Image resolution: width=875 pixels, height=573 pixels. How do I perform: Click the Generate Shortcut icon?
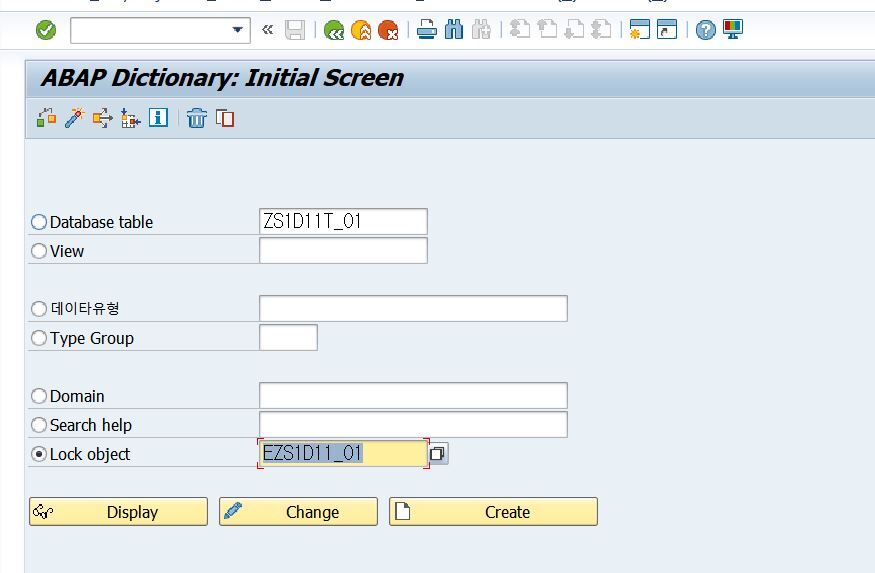click(x=667, y=30)
